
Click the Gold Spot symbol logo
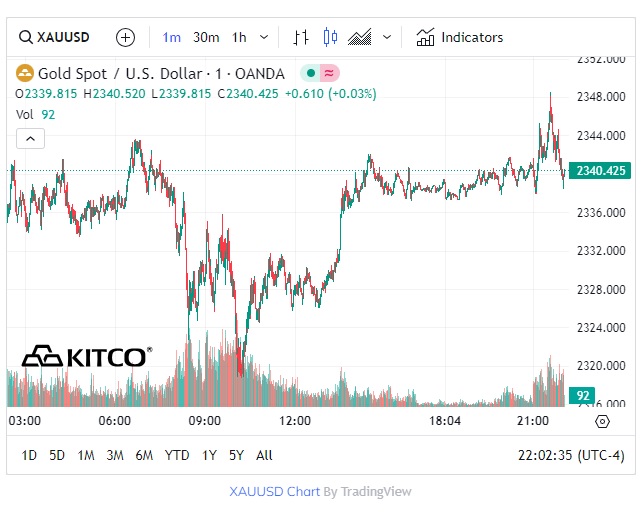[x=25, y=74]
